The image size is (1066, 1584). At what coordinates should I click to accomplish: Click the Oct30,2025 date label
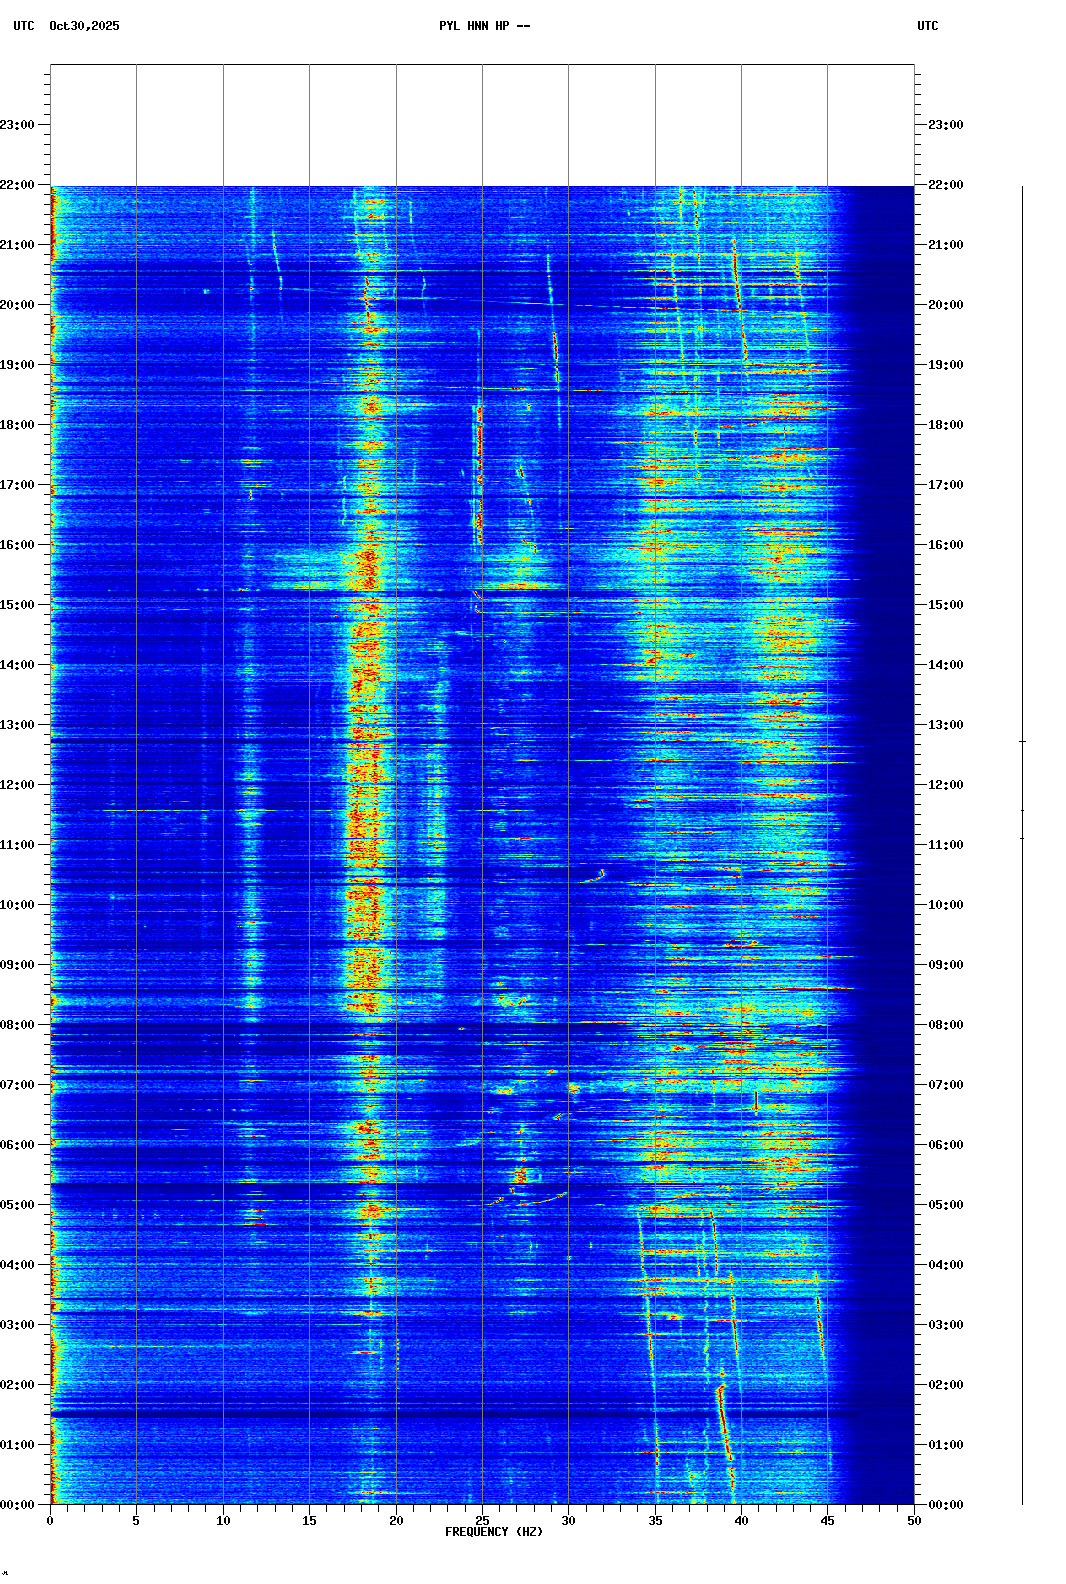(x=84, y=26)
